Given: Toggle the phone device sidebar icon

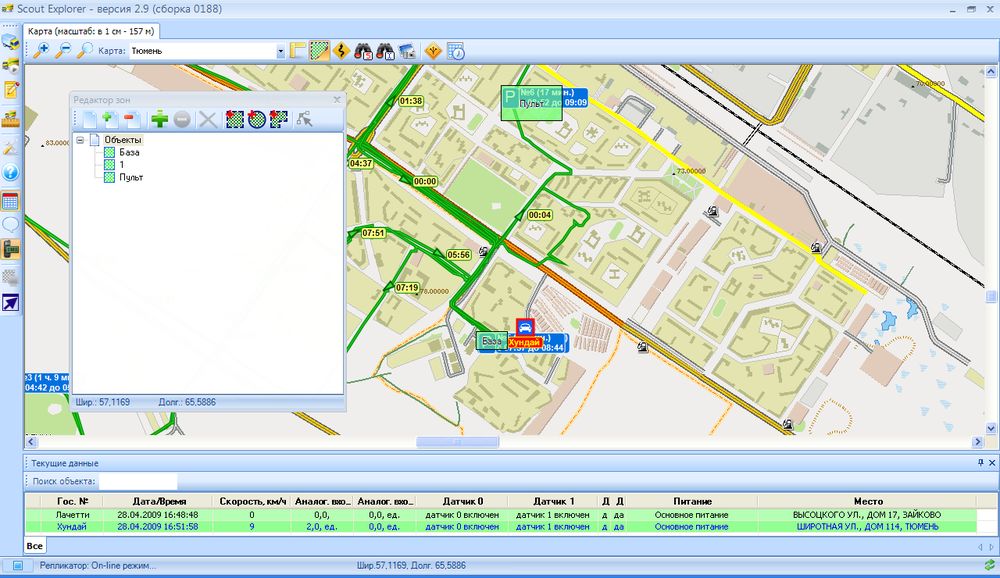Looking at the screenshot, I should pyautogui.click(x=11, y=249).
